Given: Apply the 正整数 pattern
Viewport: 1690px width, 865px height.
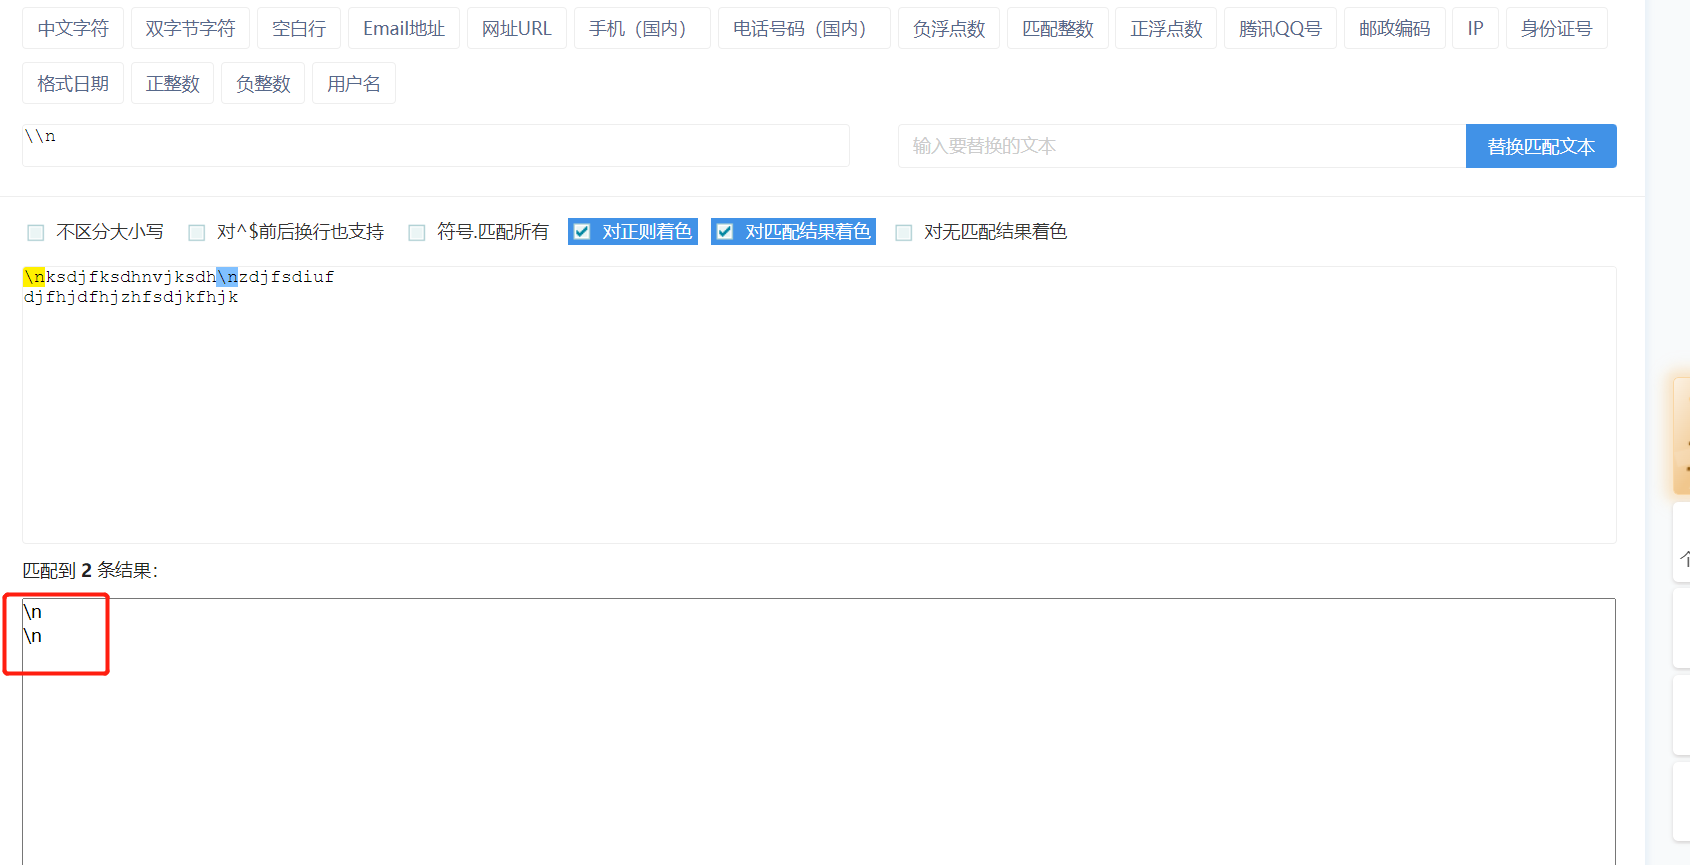Looking at the screenshot, I should point(173,83).
